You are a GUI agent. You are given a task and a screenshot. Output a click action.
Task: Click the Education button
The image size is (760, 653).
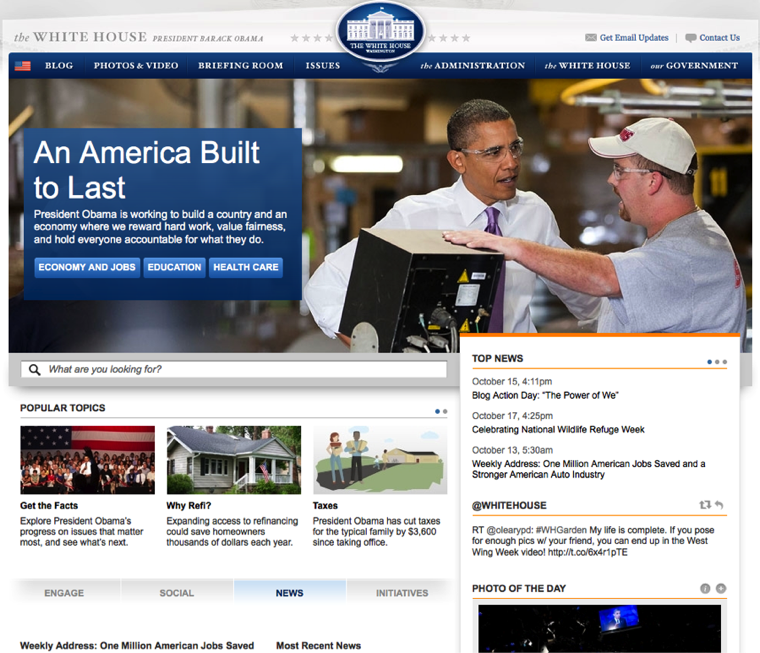tap(174, 268)
